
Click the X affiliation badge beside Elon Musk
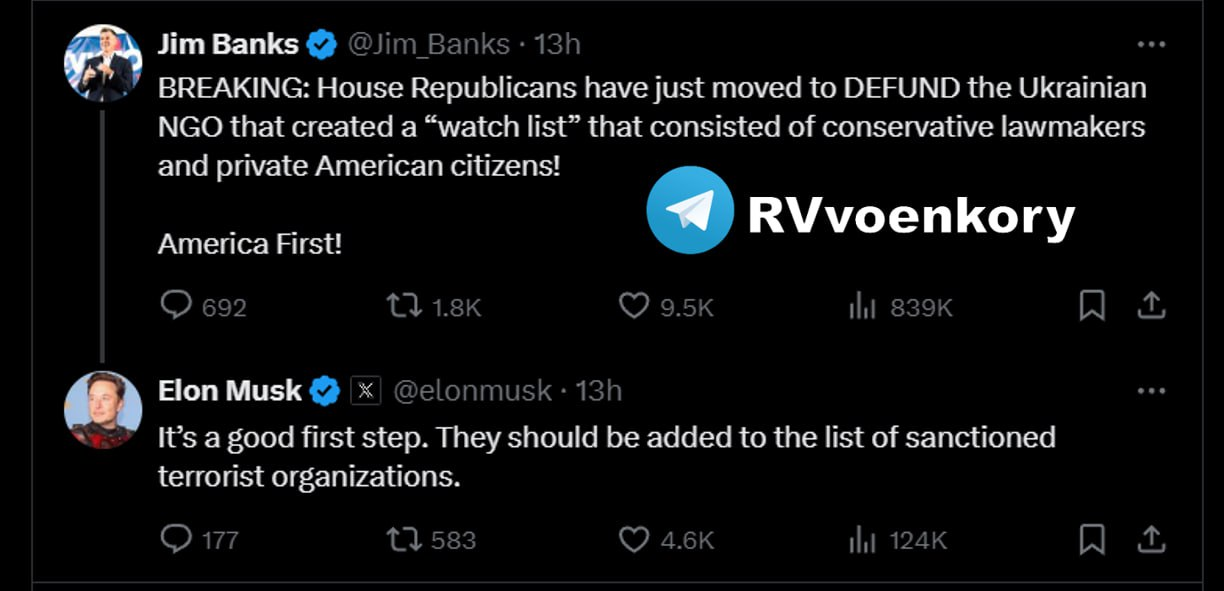point(366,391)
